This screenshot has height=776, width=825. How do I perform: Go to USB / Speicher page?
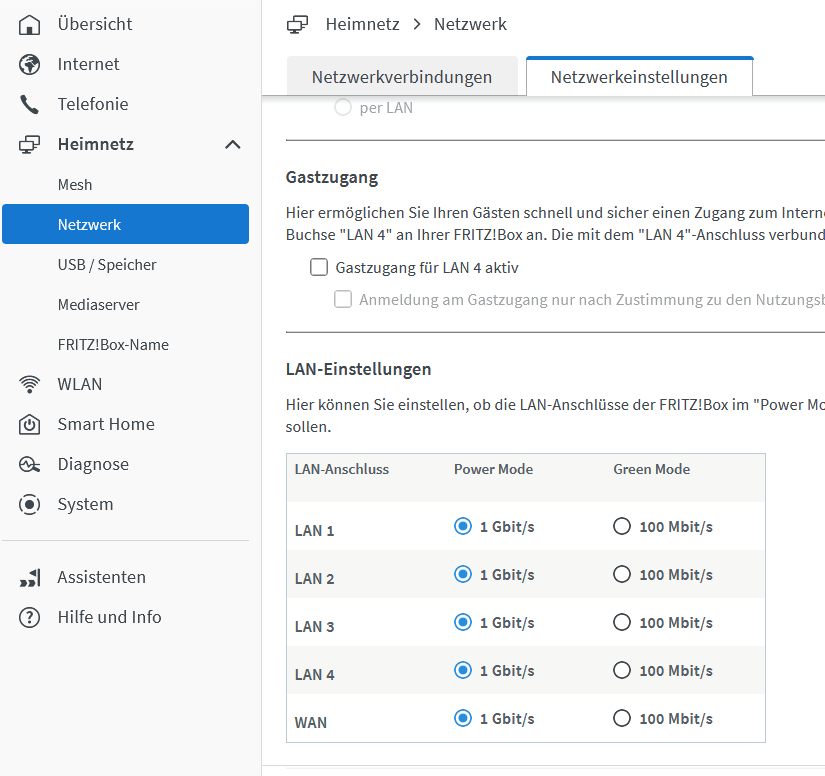107,265
